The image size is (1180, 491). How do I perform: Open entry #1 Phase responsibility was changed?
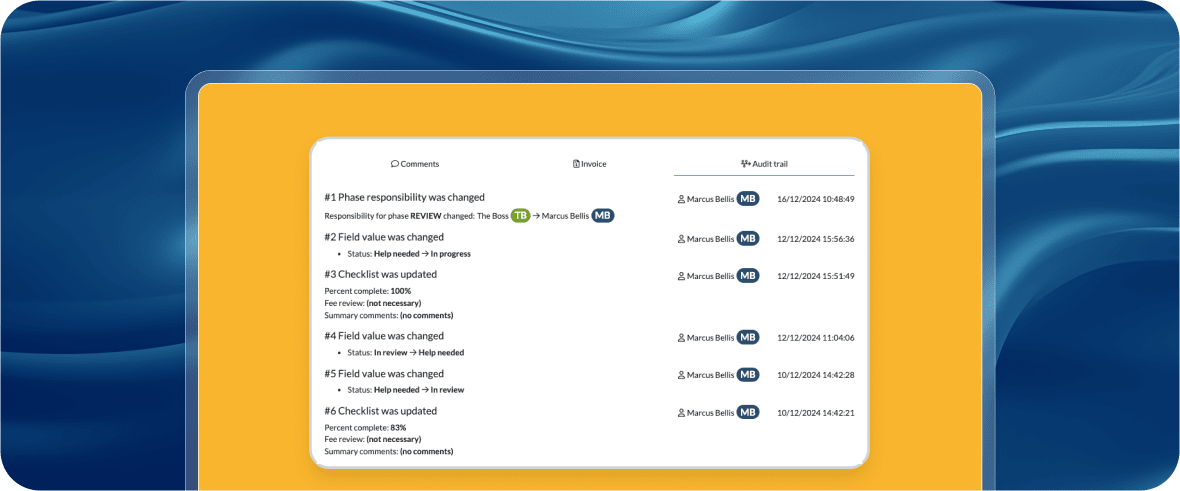[x=404, y=198]
